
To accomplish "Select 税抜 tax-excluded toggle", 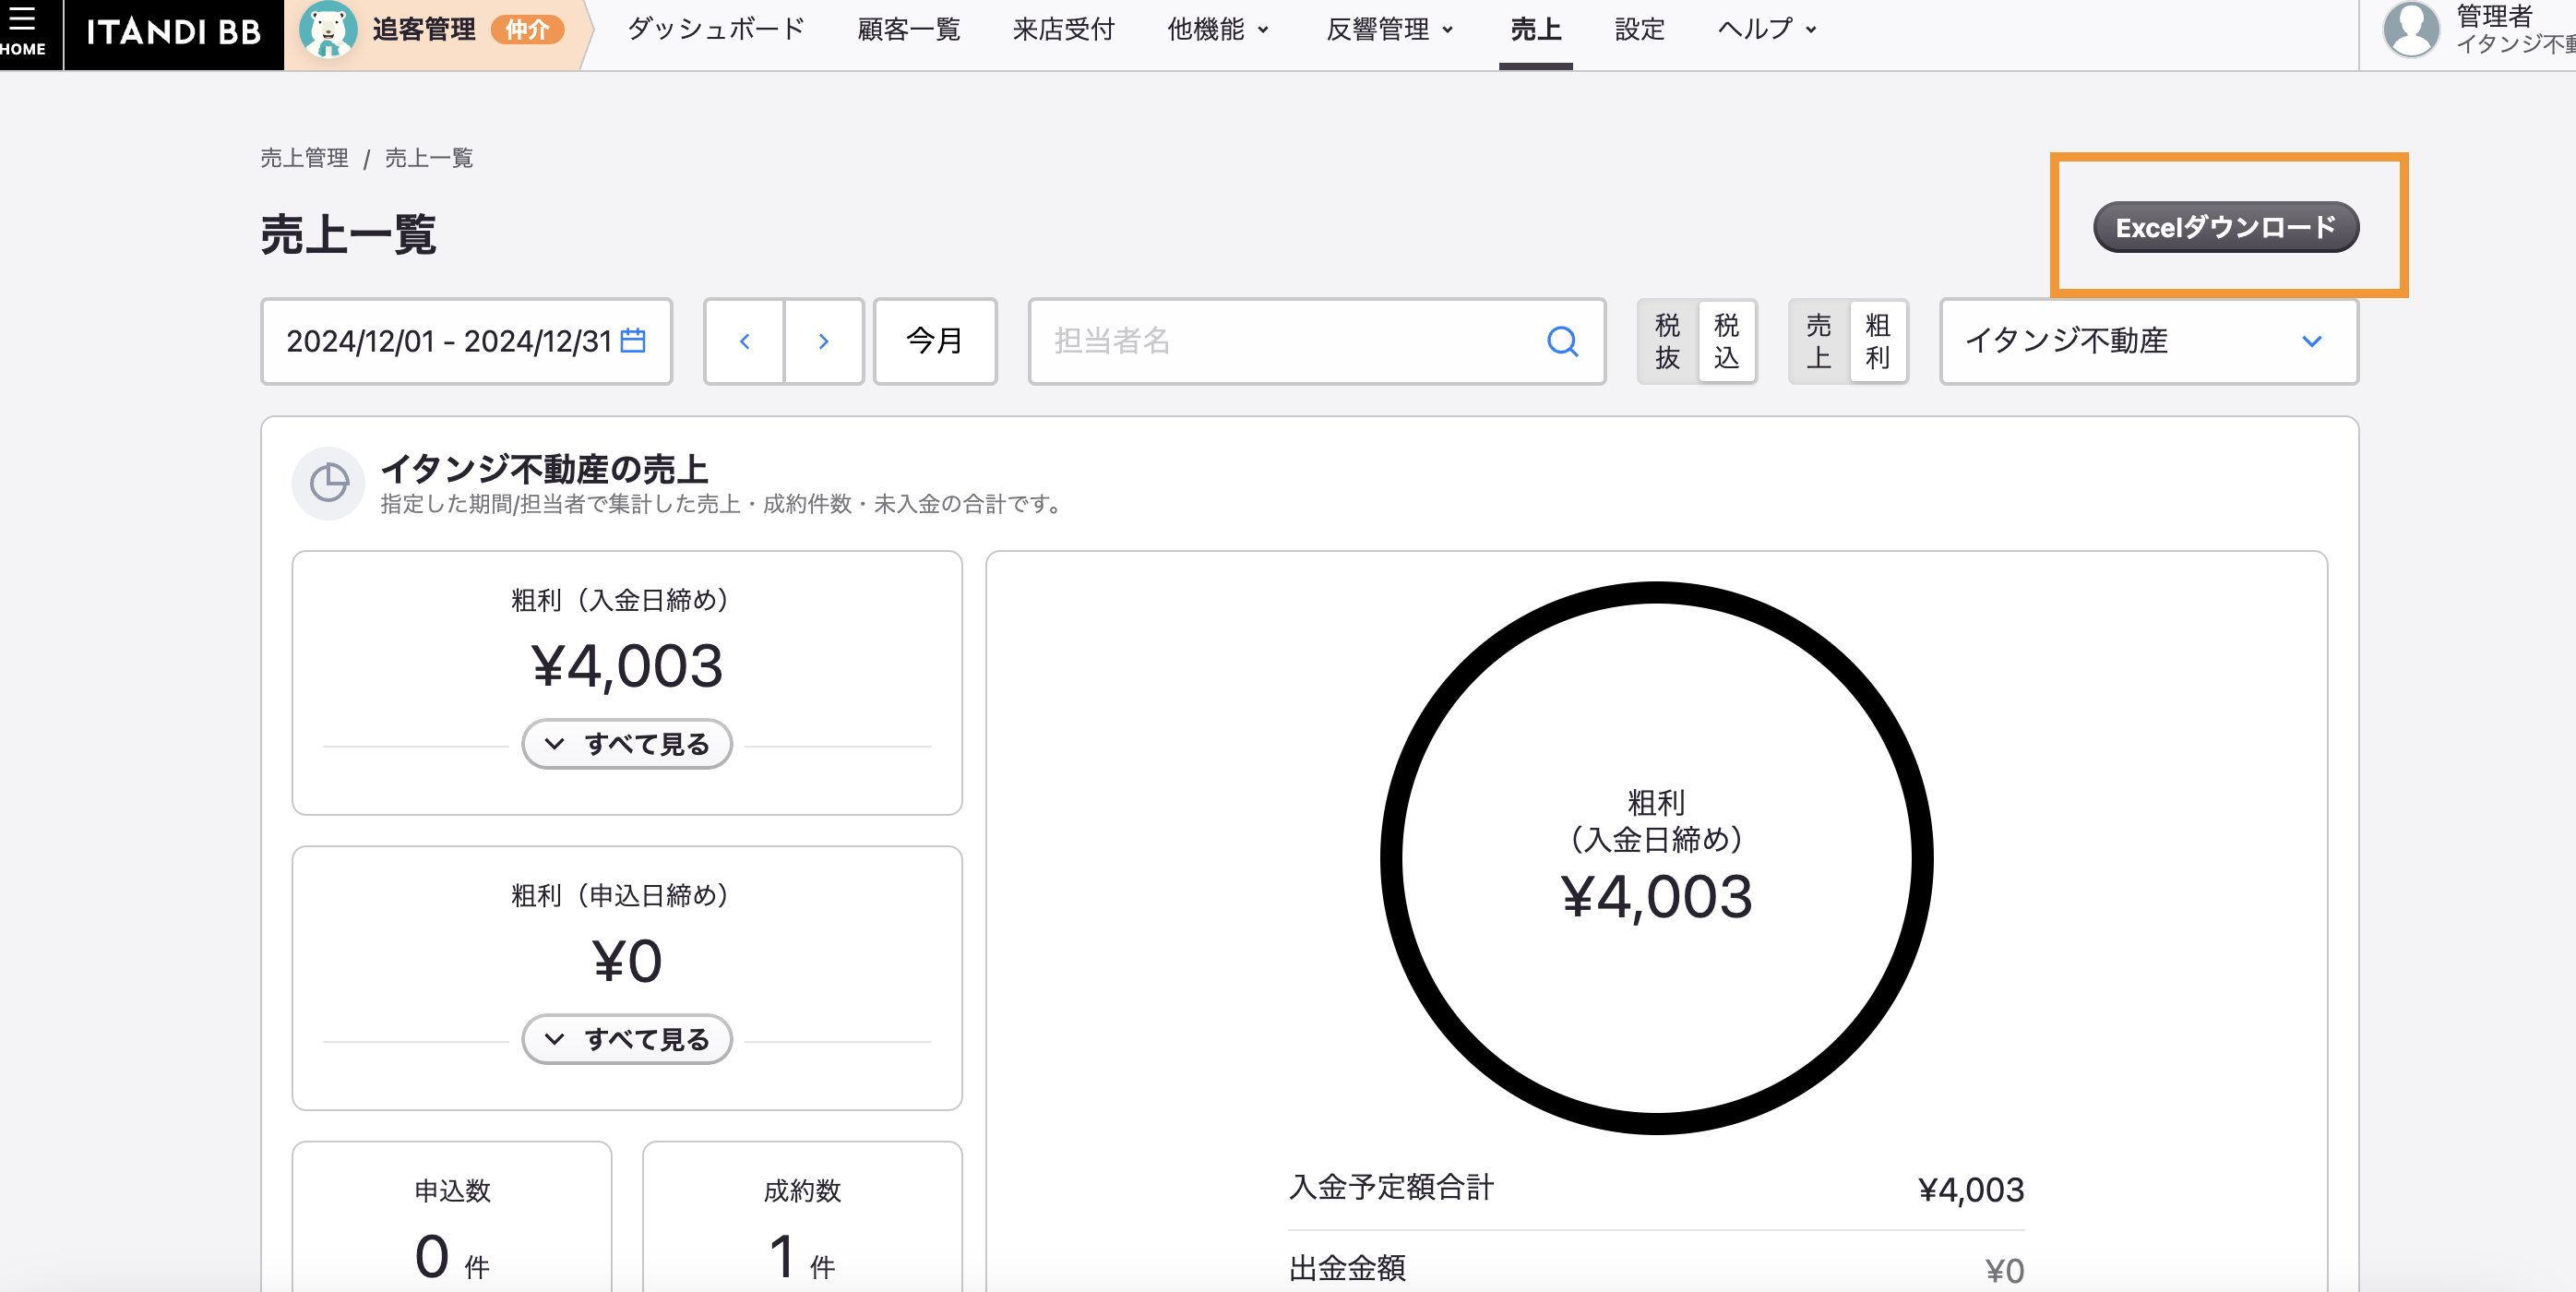I will coord(1667,341).
